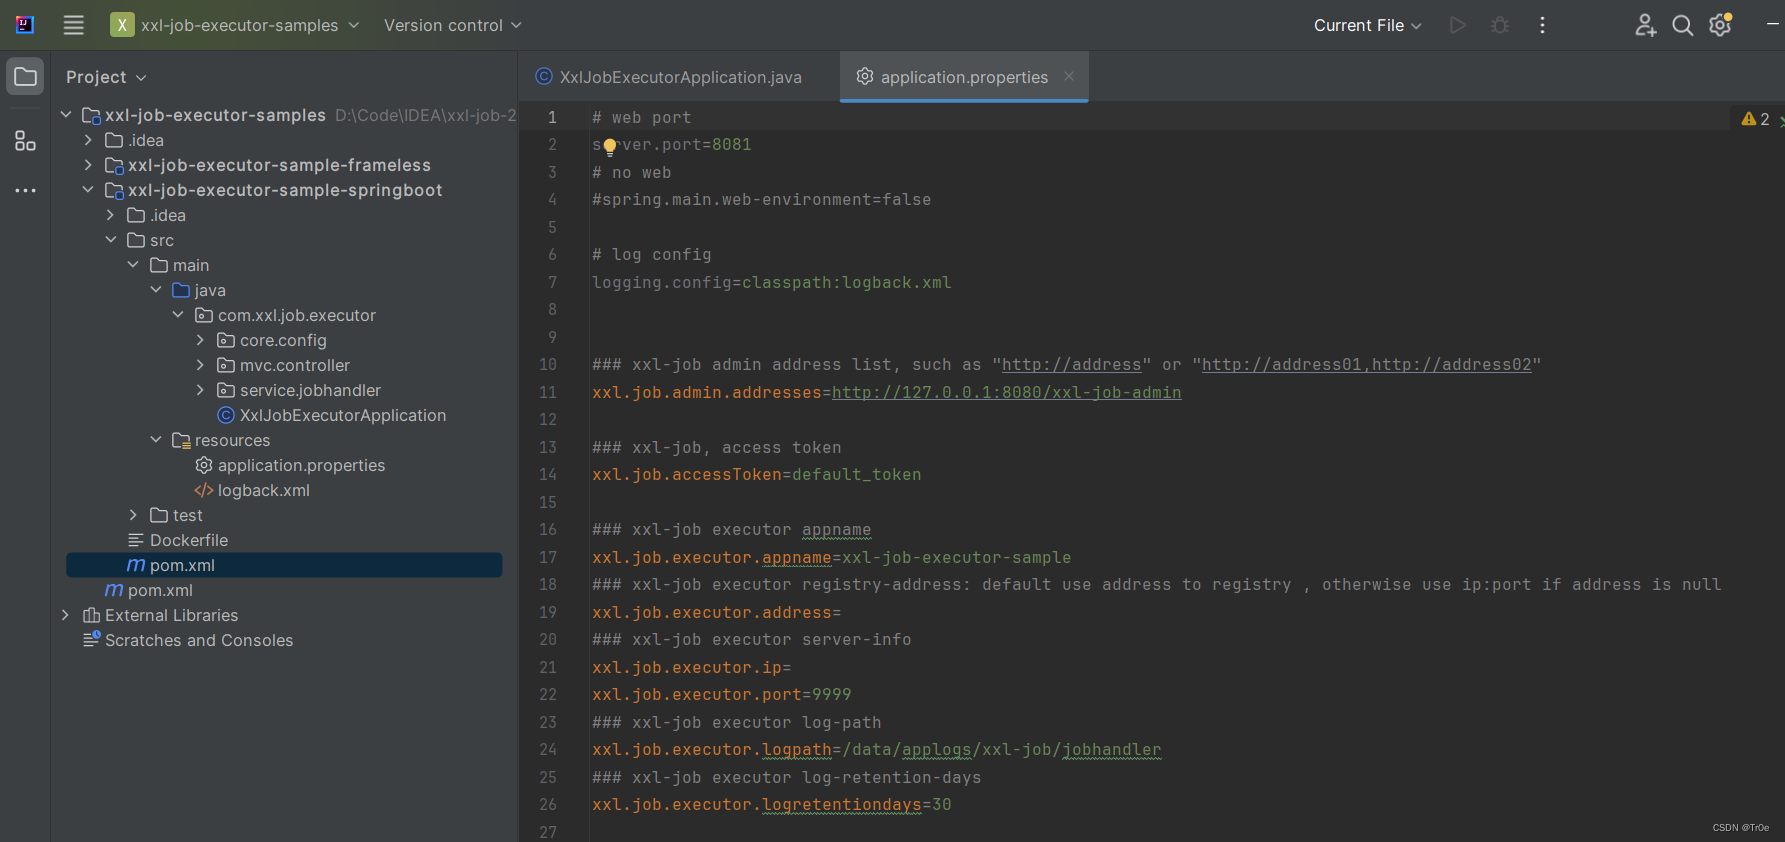Collapse the resources folder
The width and height of the screenshot is (1785, 842).
(x=156, y=440)
